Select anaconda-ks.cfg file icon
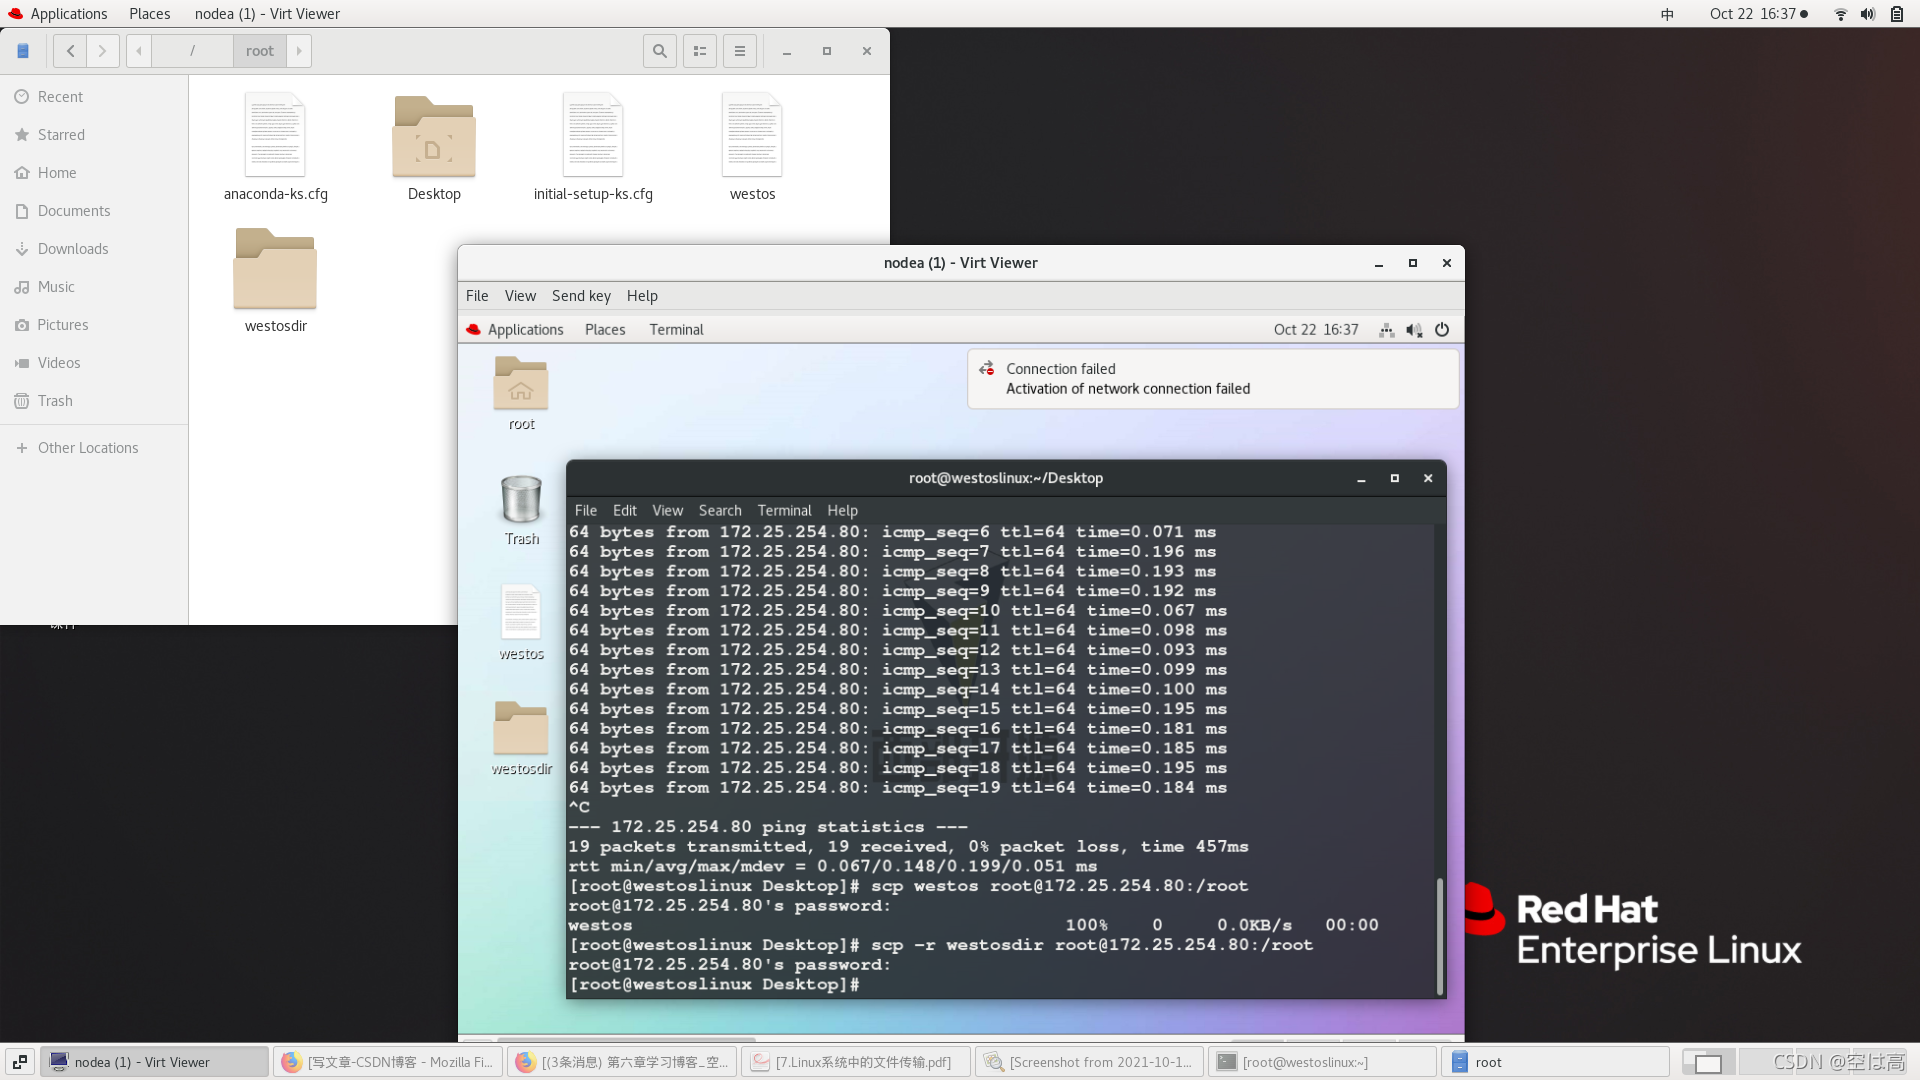The width and height of the screenshot is (1920, 1080). (x=275, y=135)
